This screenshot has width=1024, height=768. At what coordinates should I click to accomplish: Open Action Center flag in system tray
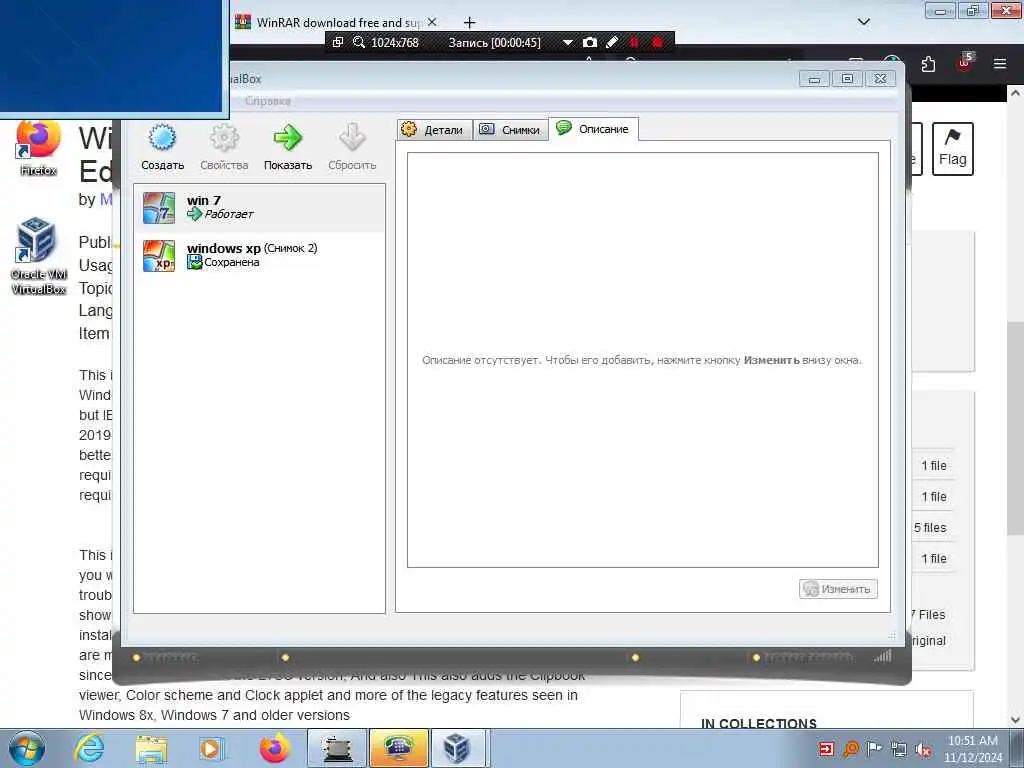click(x=874, y=749)
